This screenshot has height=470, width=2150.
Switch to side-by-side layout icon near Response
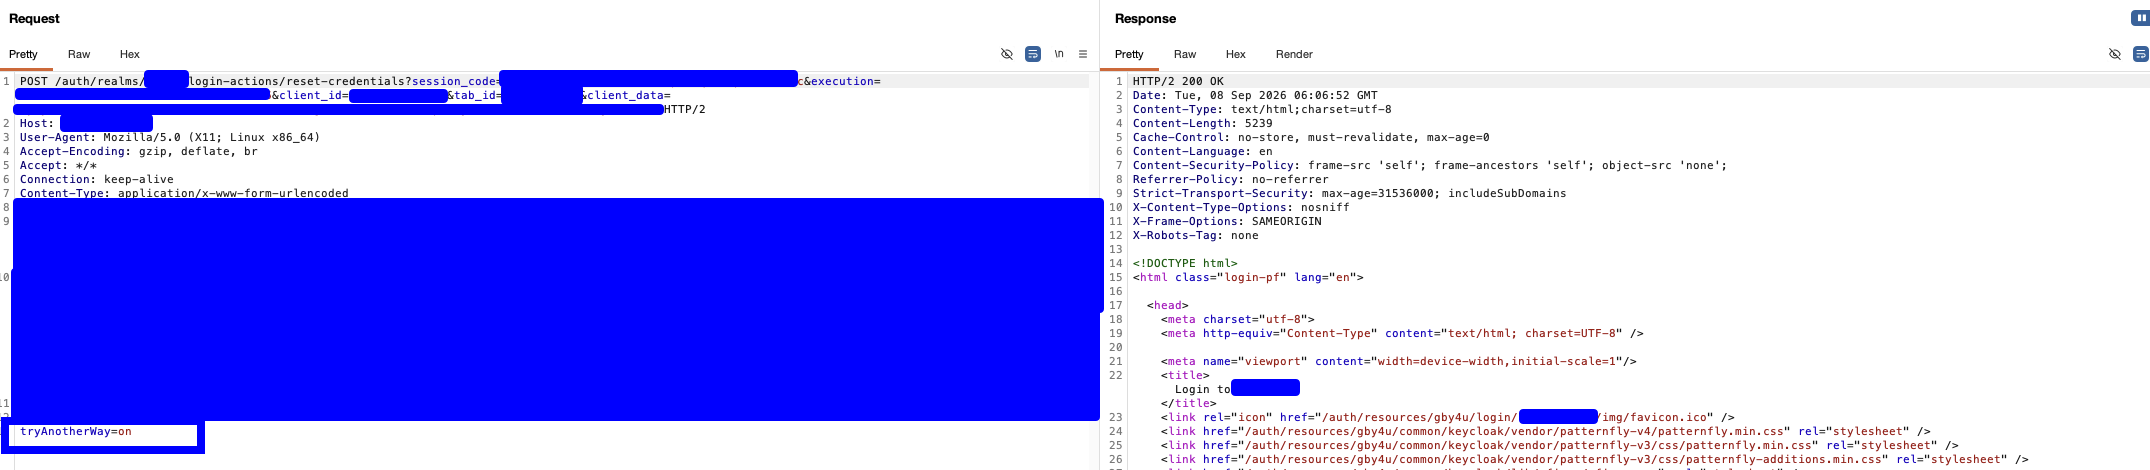[x=2140, y=18]
